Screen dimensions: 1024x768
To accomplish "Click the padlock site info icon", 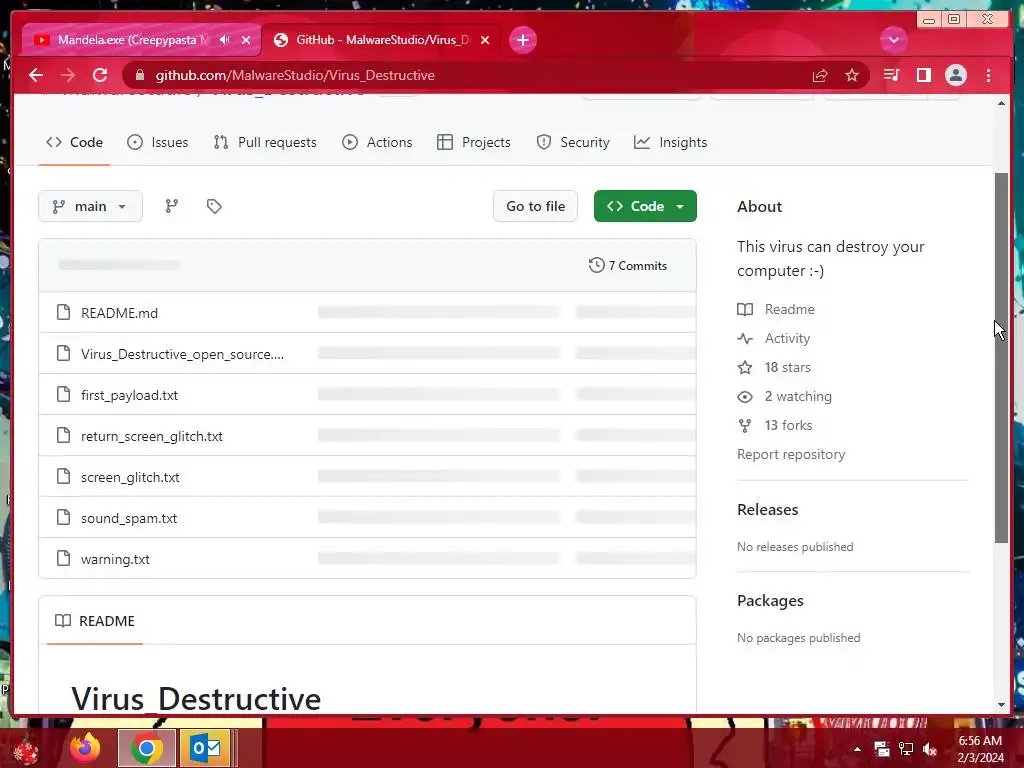I will point(139,75).
